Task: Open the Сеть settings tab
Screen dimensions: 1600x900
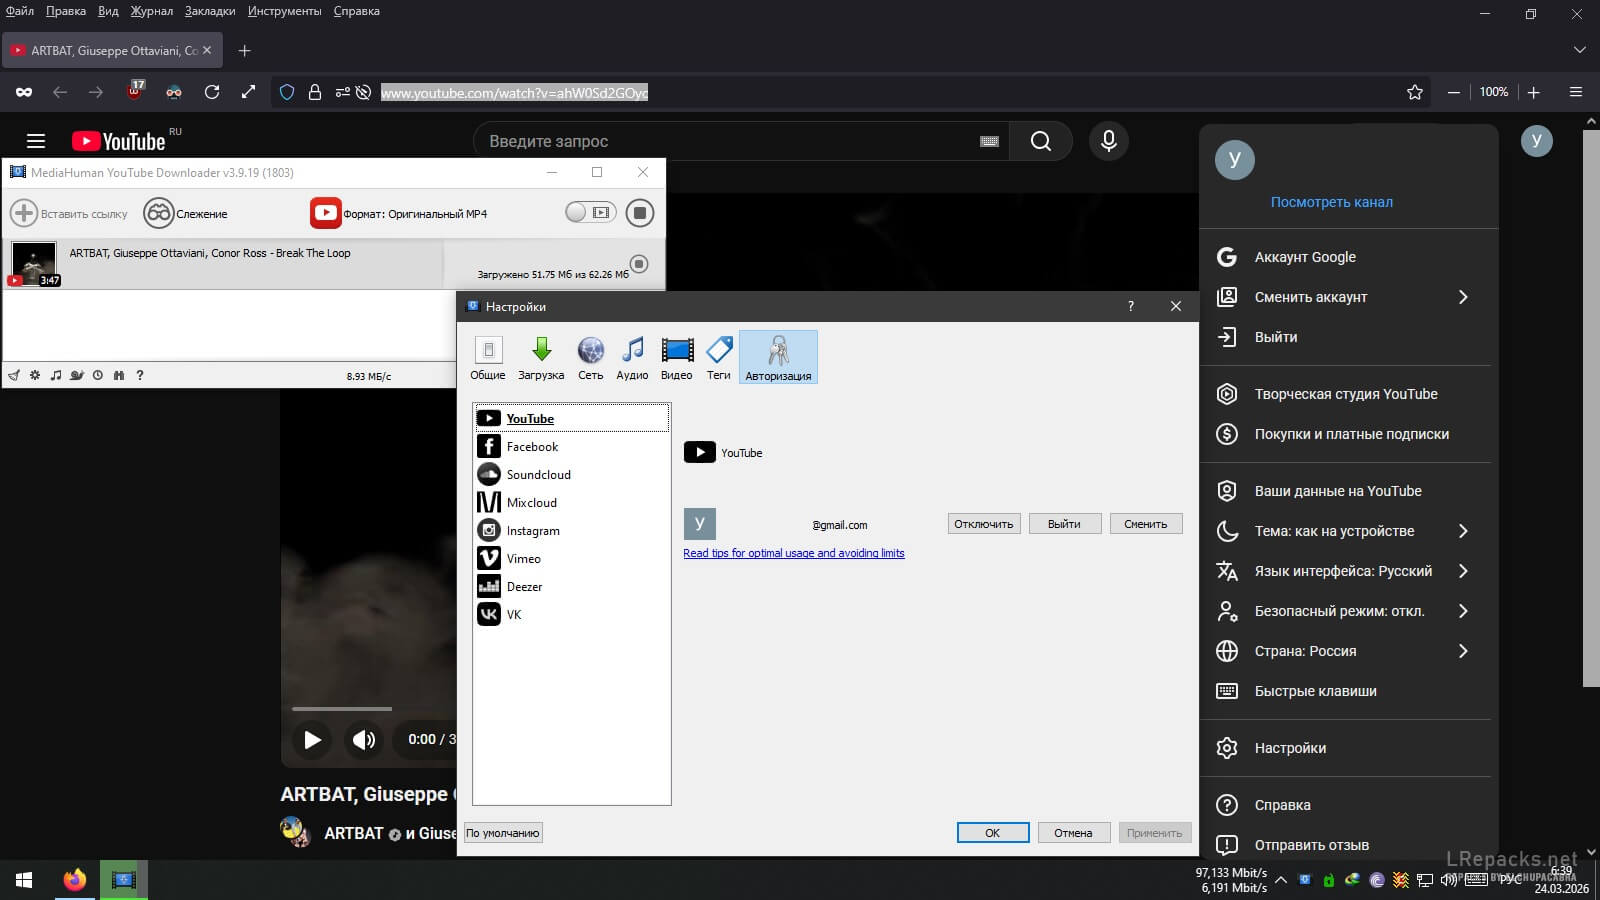Action: coord(590,357)
